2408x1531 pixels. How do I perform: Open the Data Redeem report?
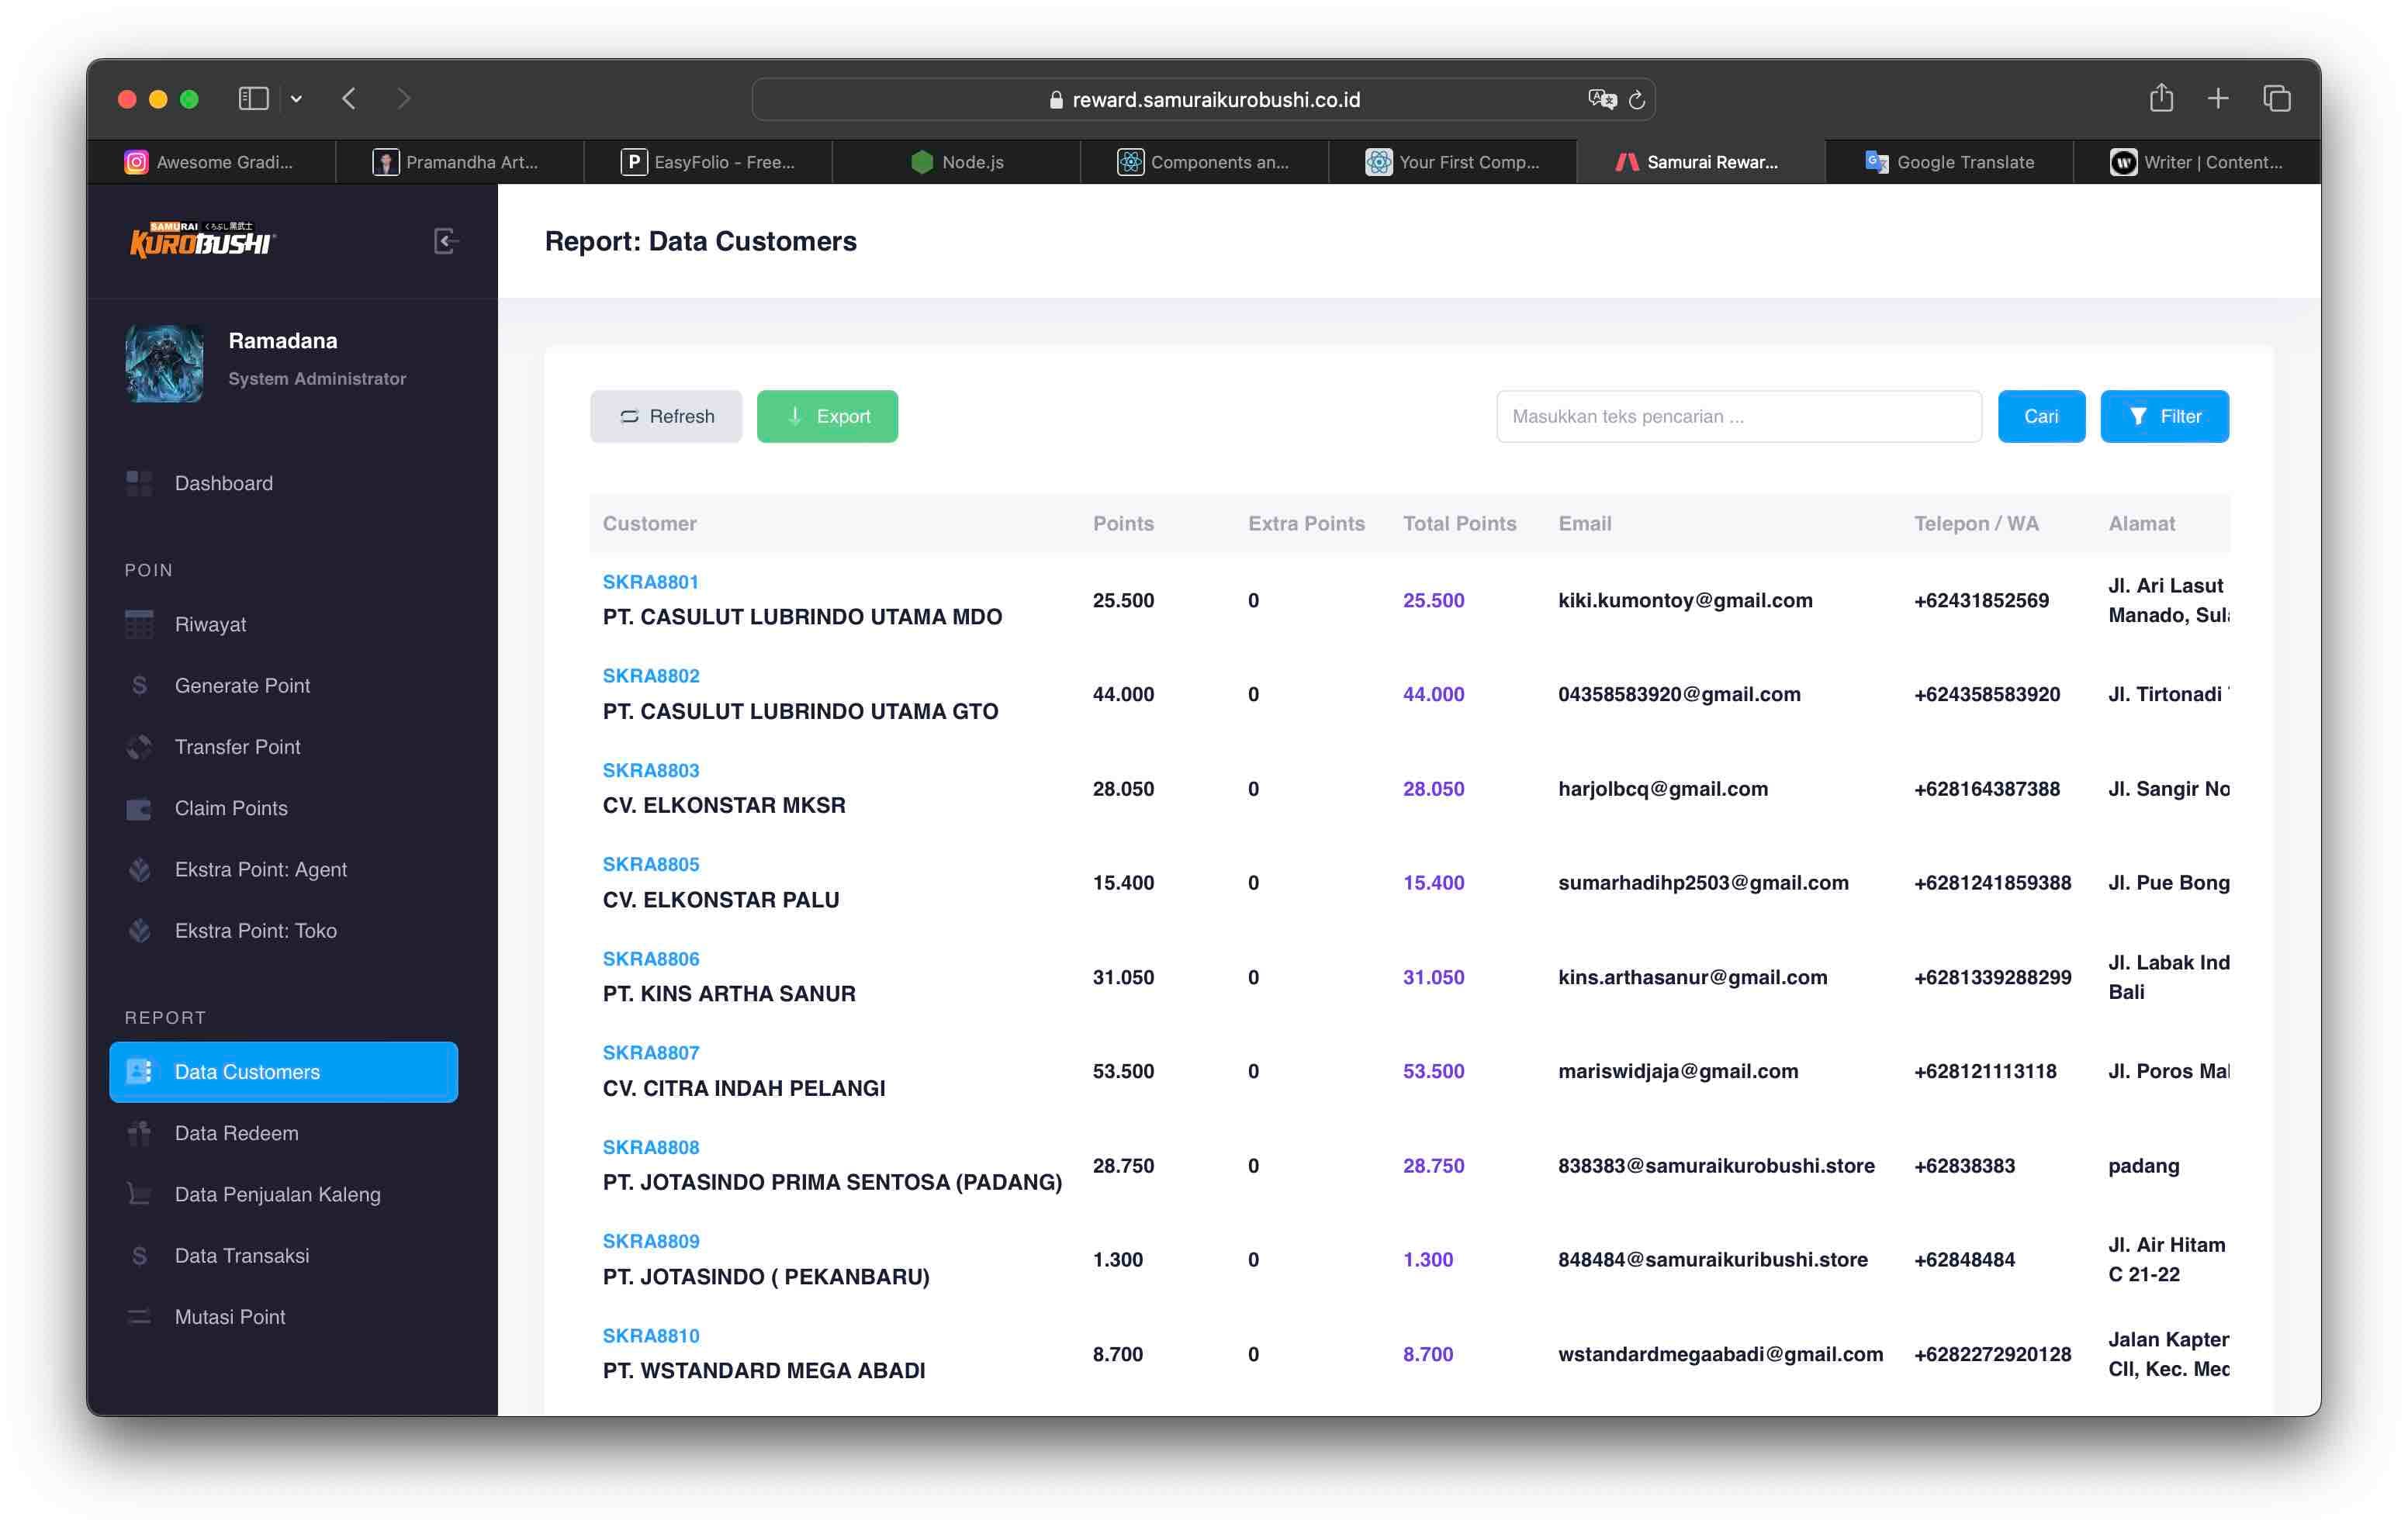[x=283, y=1133]
